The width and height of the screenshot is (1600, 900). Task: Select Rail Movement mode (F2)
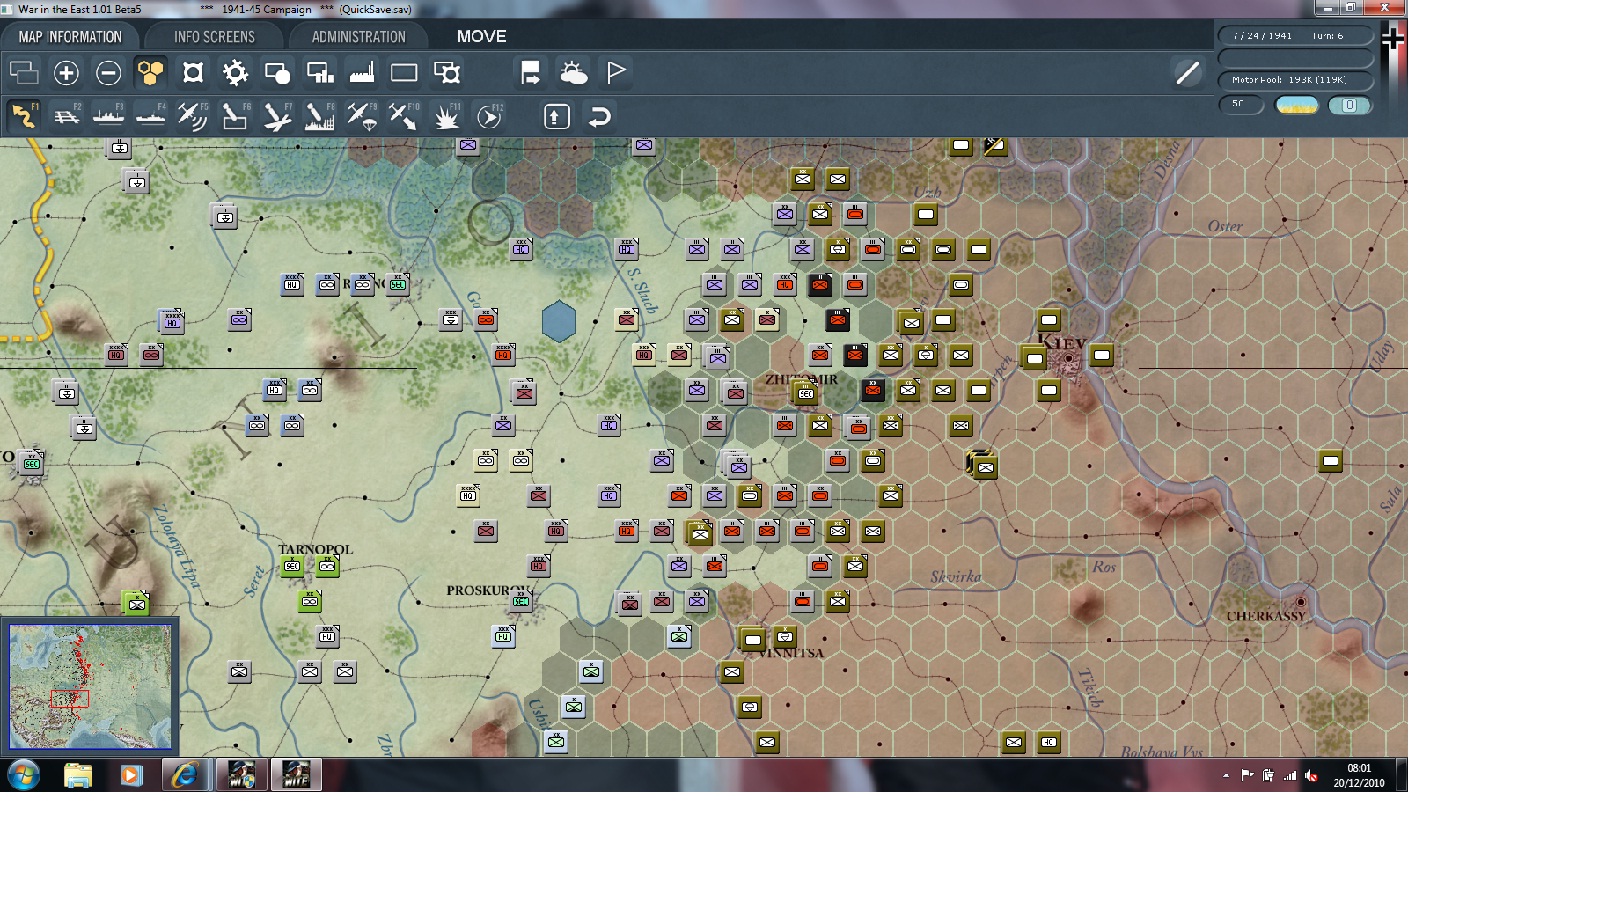(66, 116)
